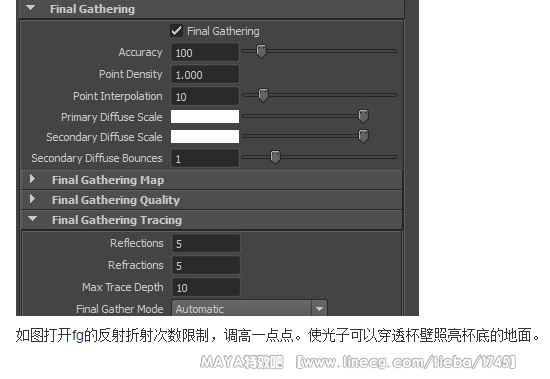Click the Secondary Diffuse Bounces value field

pos(205,158)
